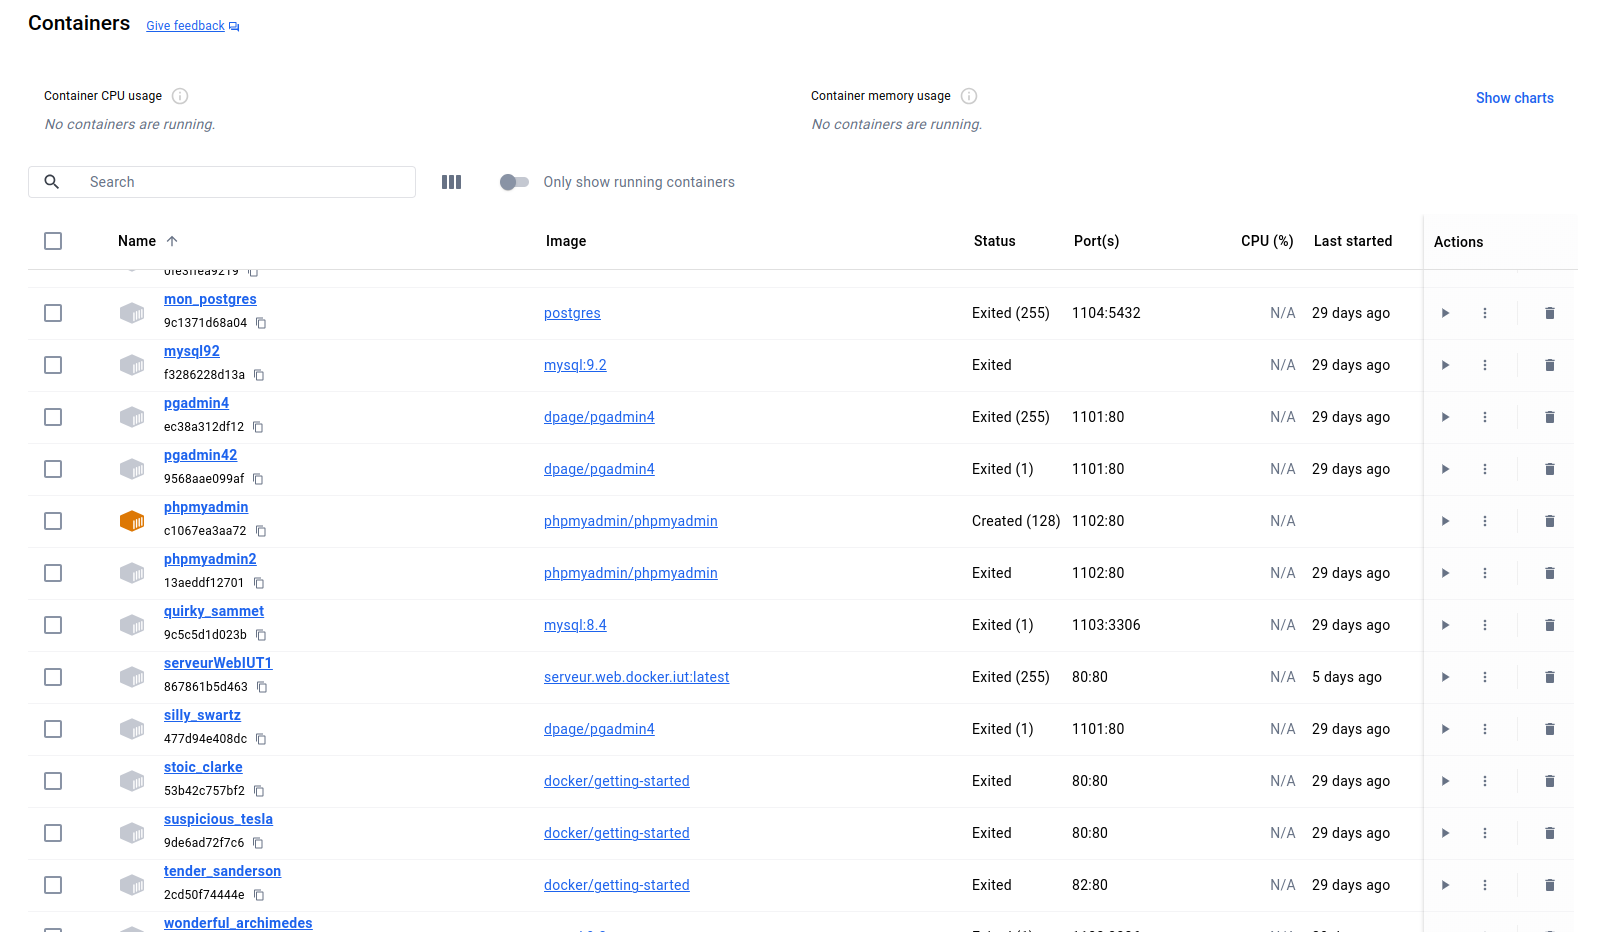Viewport: 1601px width, 944px height.
Task: Start the phpmyadmin container
Action: coord(1445,521)
